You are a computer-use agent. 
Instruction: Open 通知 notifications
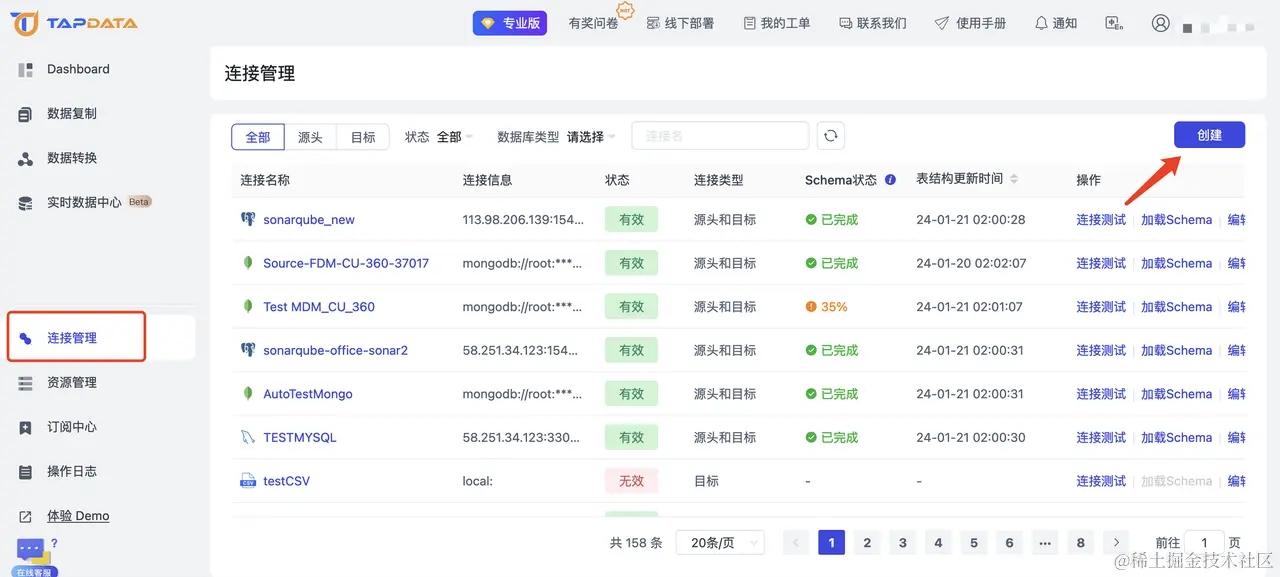1056,23
